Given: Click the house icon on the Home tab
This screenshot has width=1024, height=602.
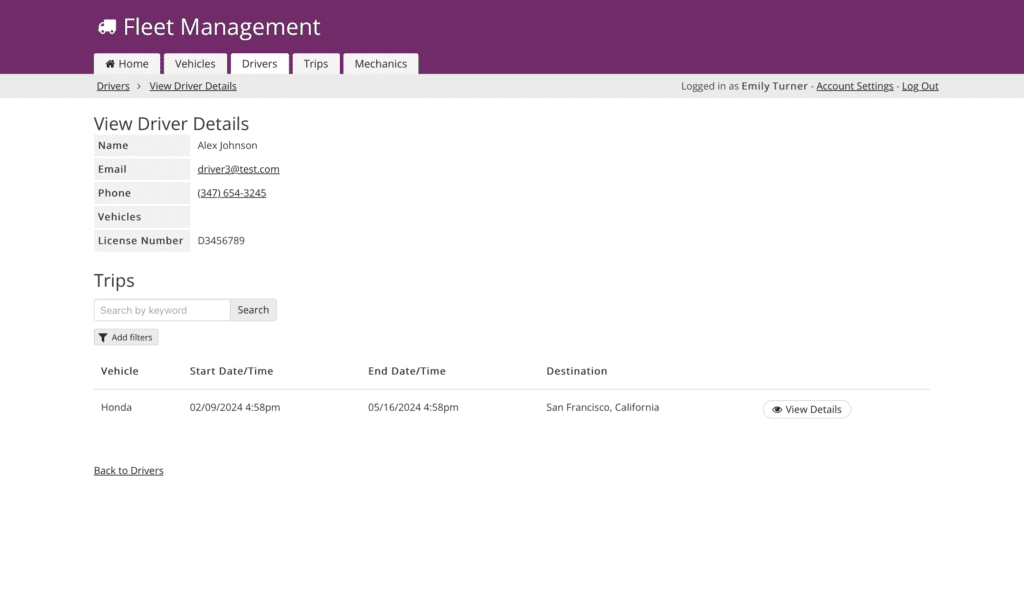Looking at the screenshot, I should click(x=110, y=64).
